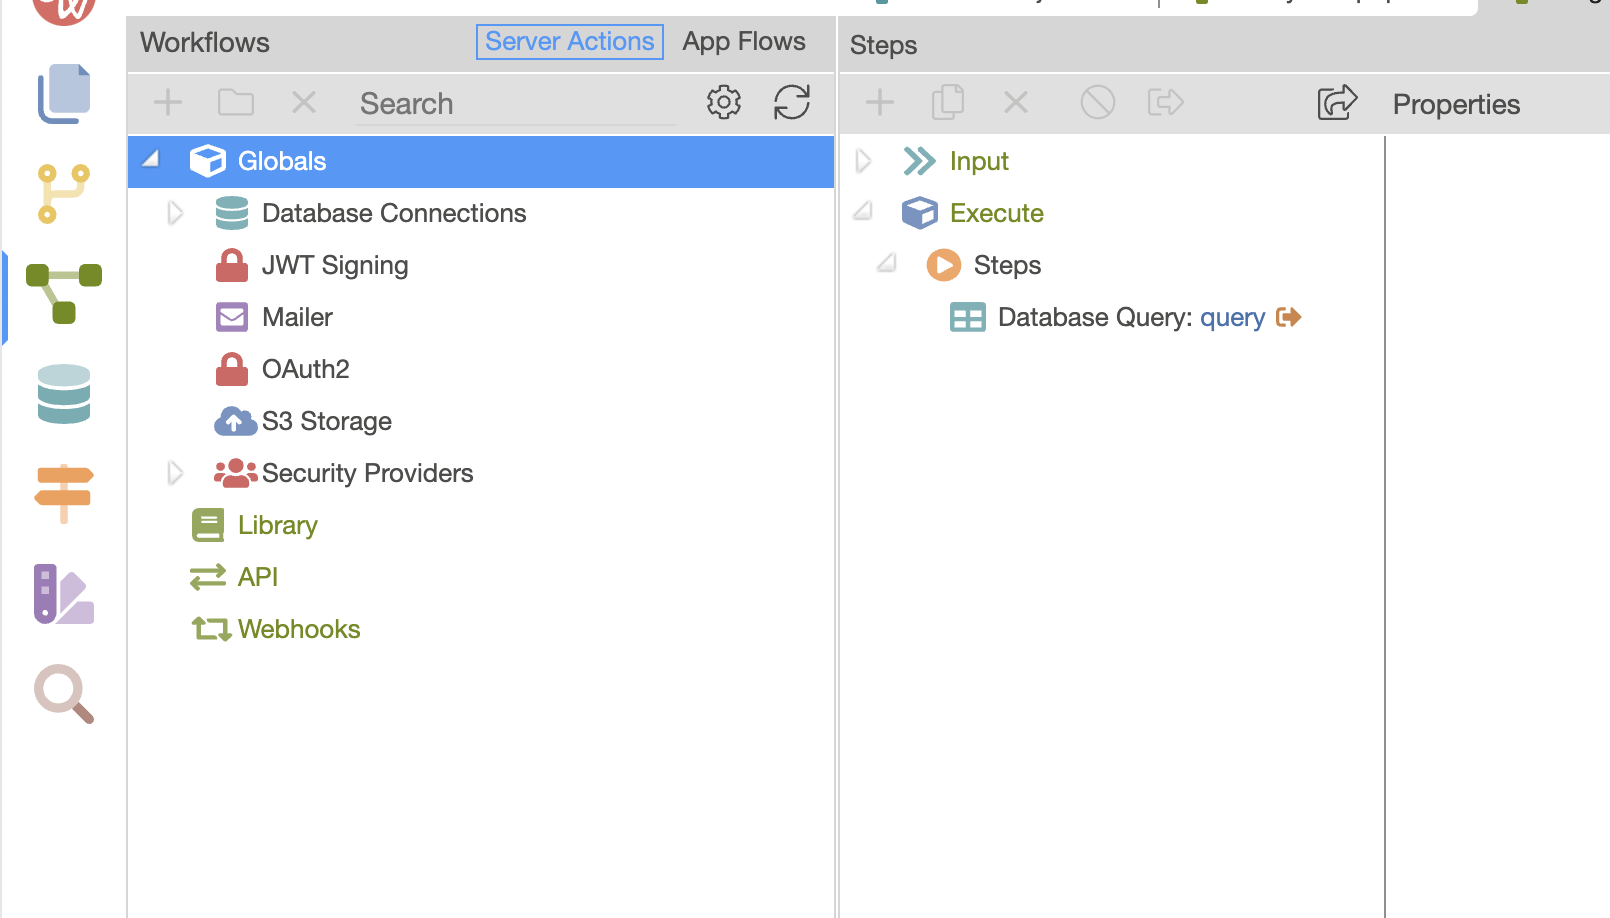
Task: Select the S3 Storage item
Action: (x=326, y=421)
